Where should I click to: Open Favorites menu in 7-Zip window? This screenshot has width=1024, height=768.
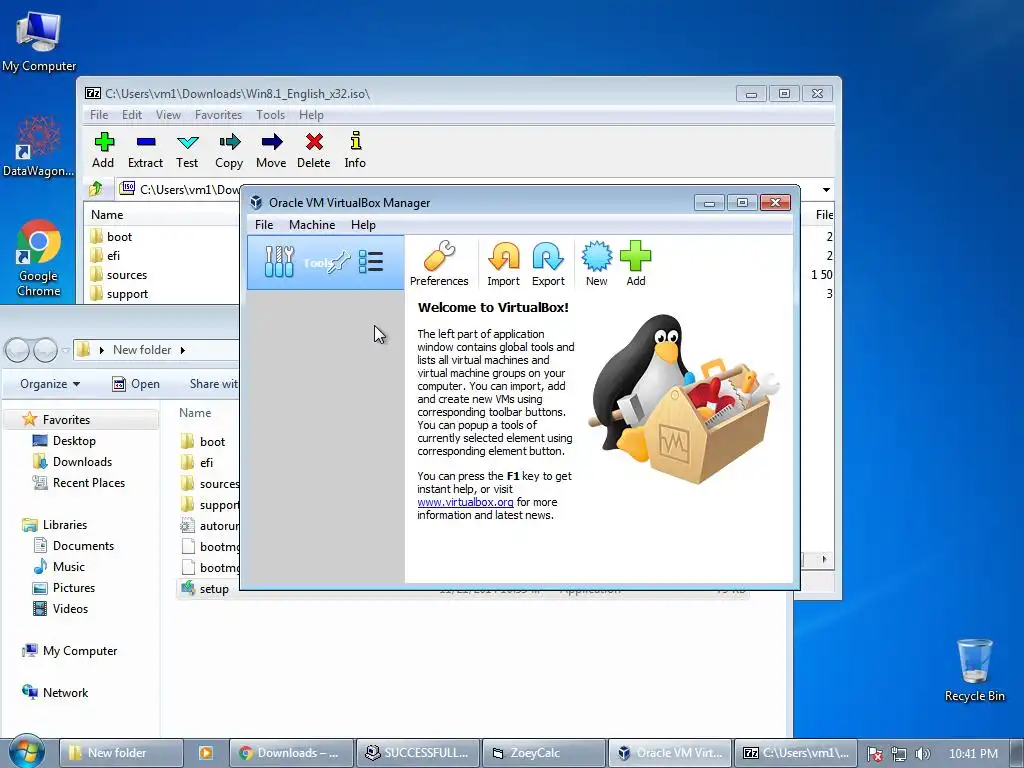point(218,115)
